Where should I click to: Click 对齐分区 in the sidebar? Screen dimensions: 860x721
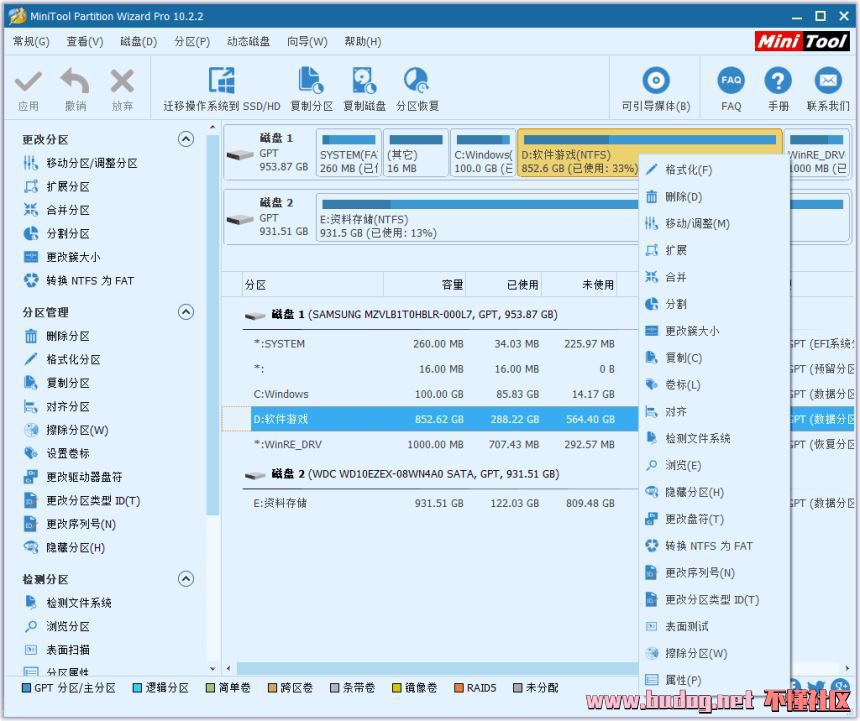click(x=56, y=407)
